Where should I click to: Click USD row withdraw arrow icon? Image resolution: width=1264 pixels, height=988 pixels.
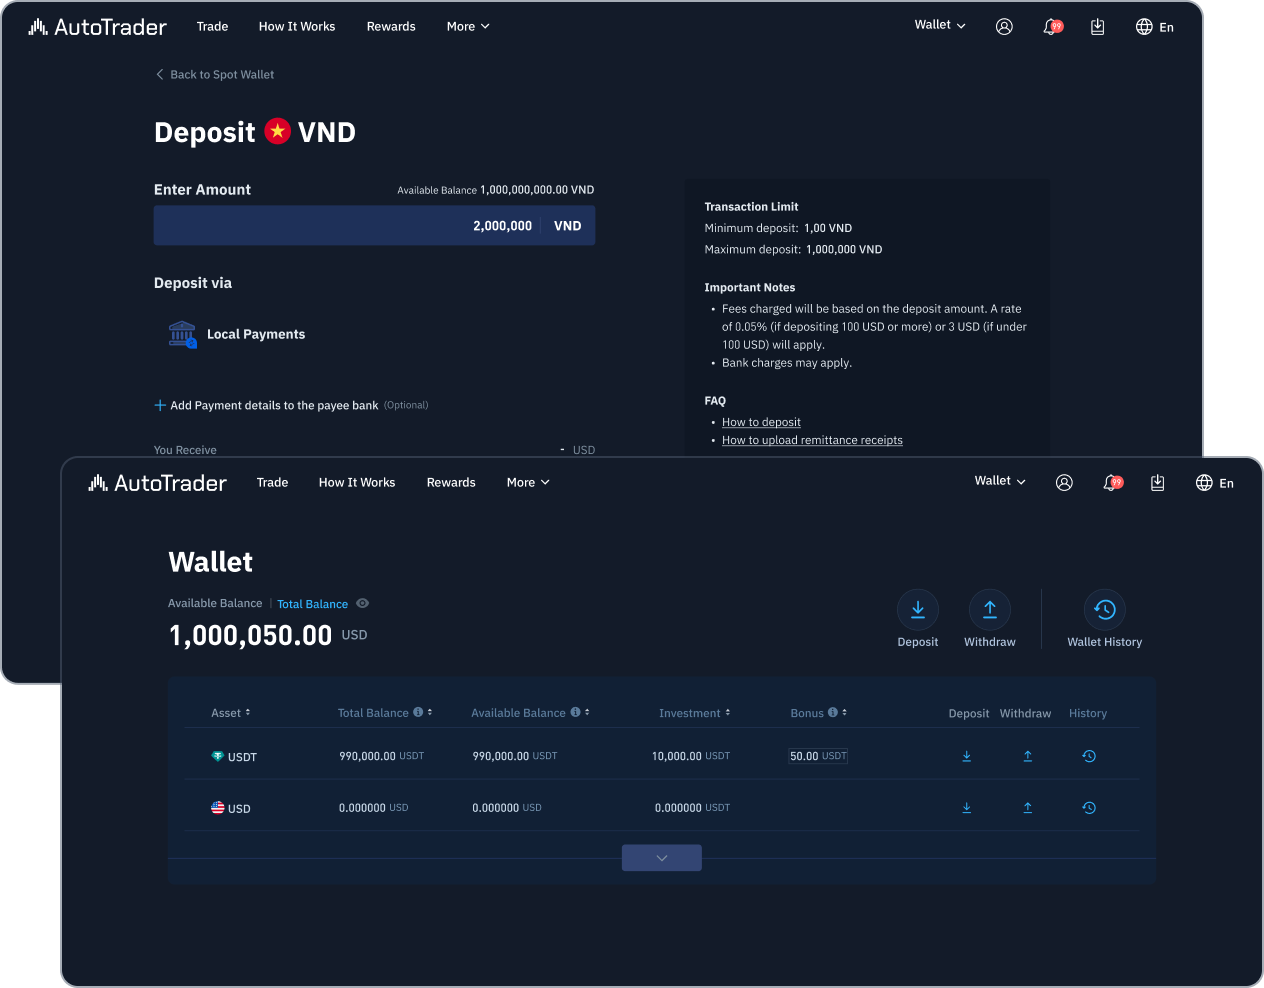(1027, 808)
